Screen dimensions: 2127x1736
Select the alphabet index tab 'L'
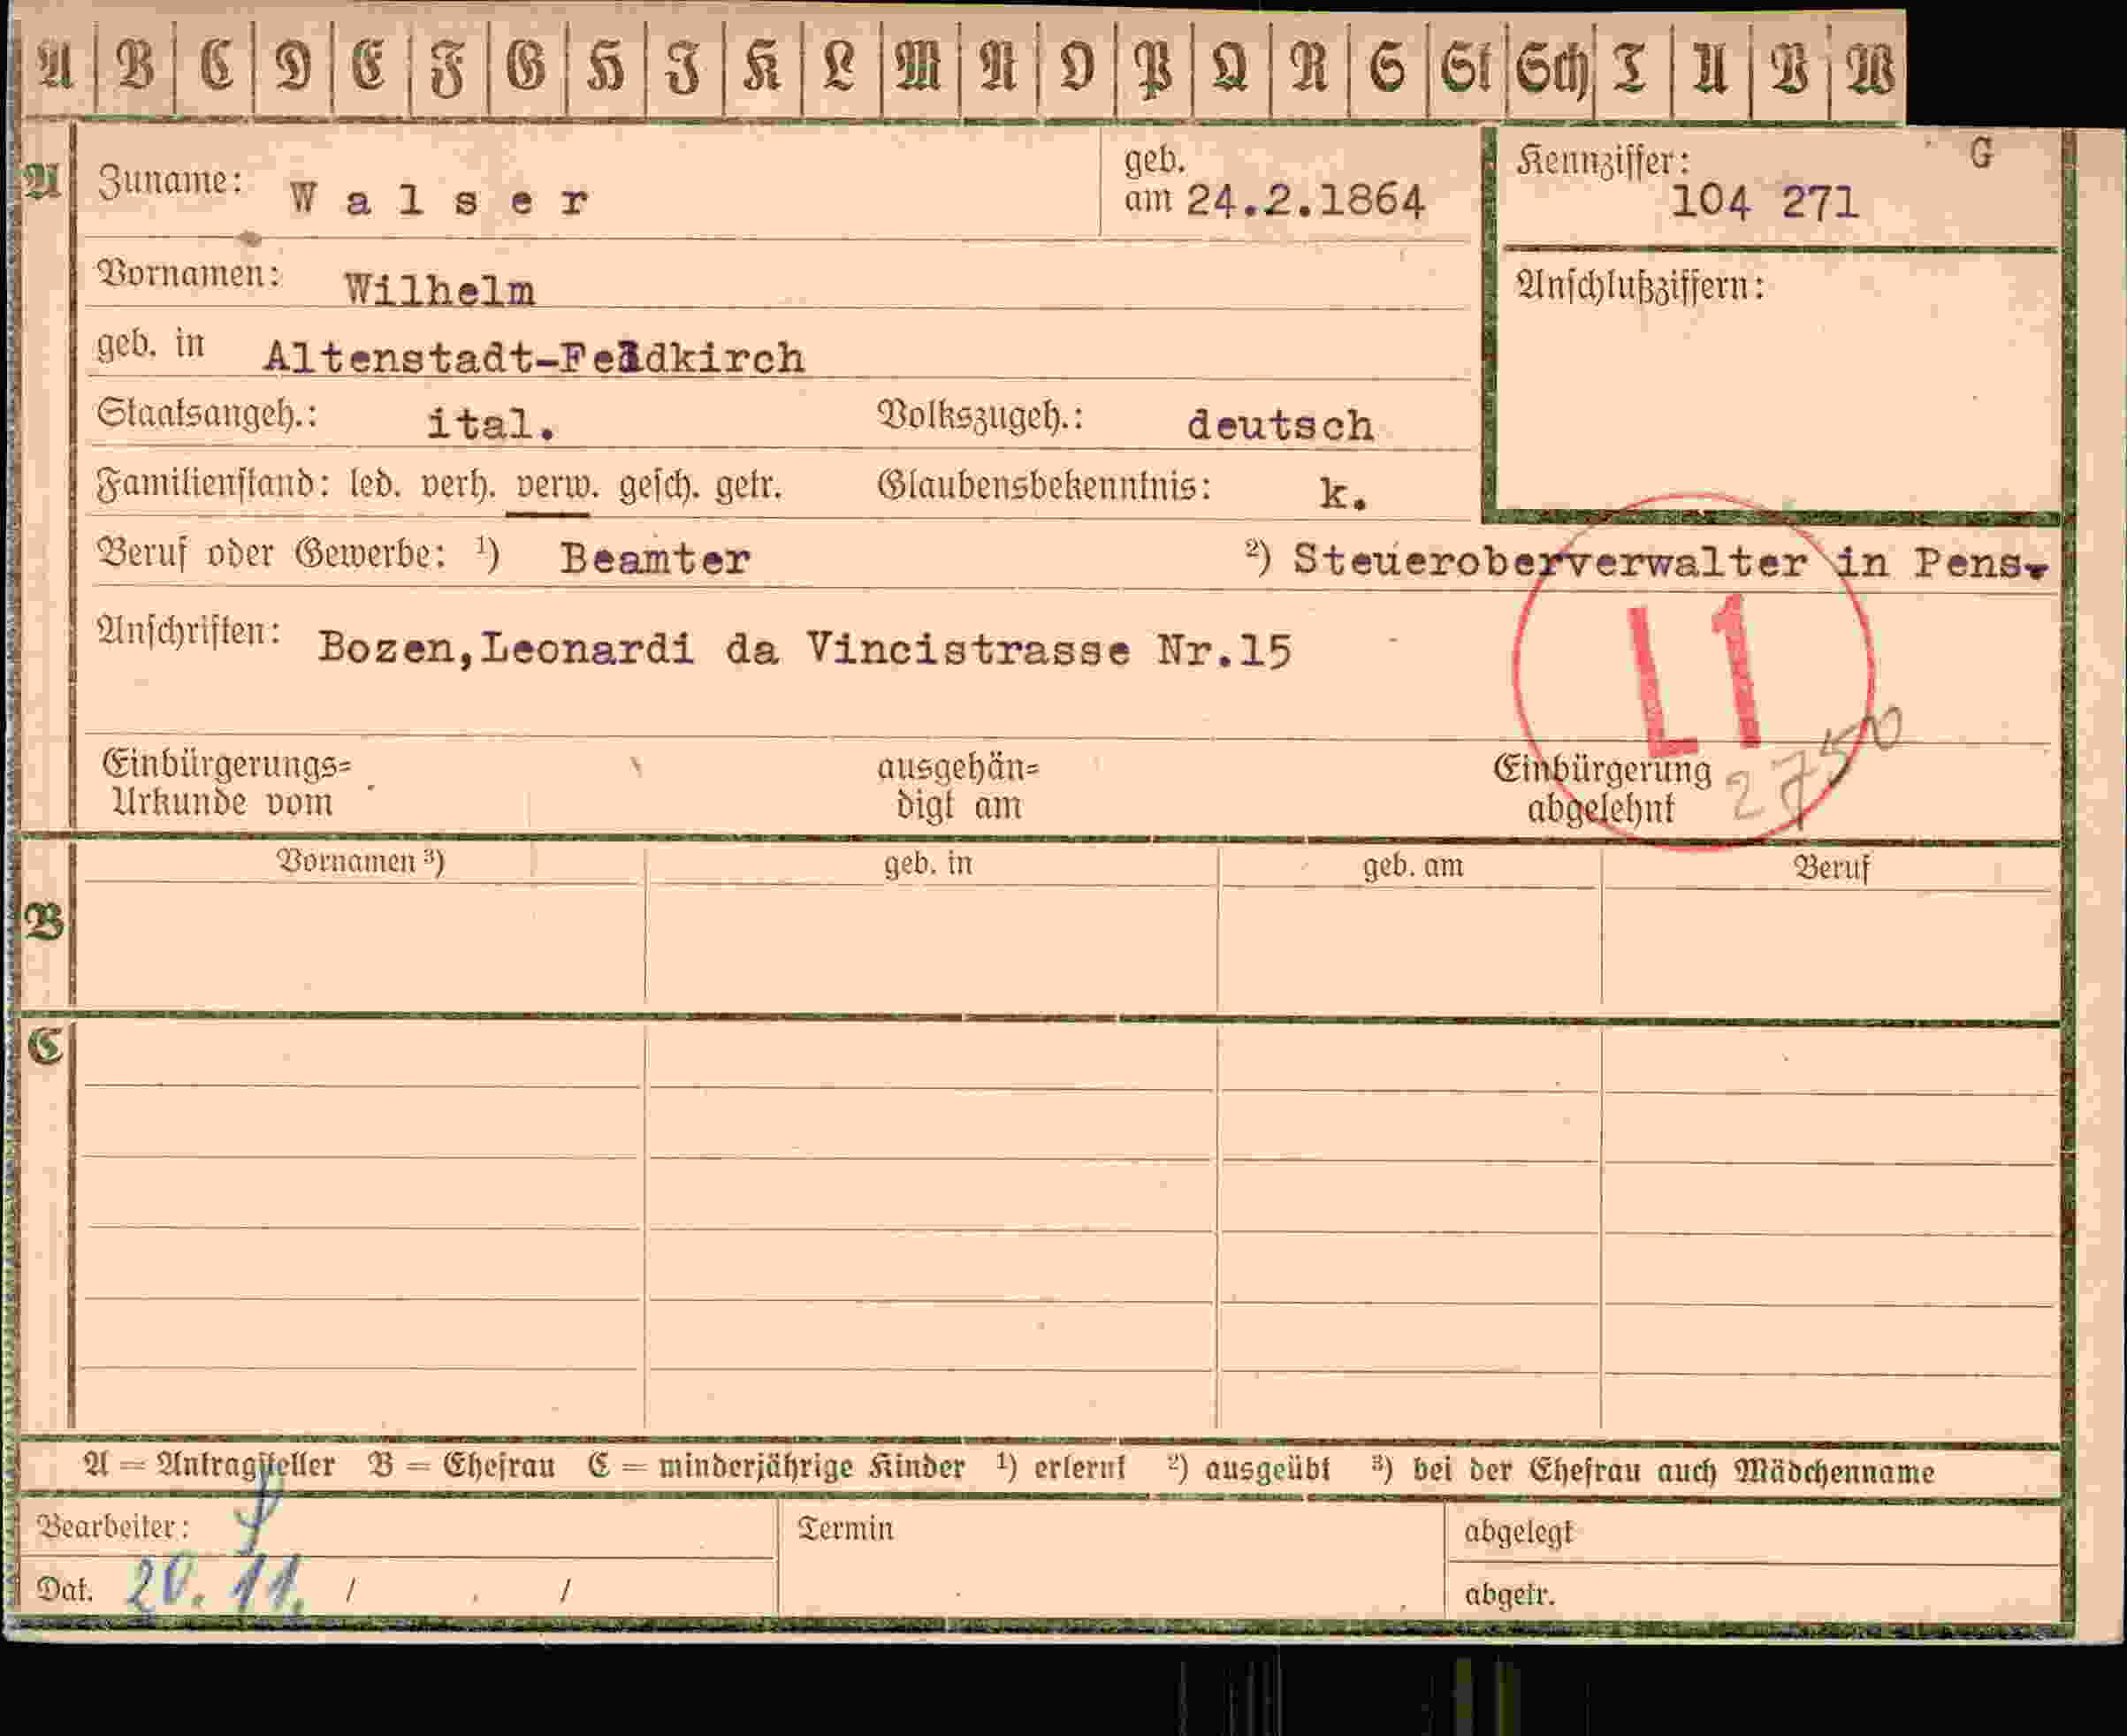pyautogui.click(x=841, y=68)
